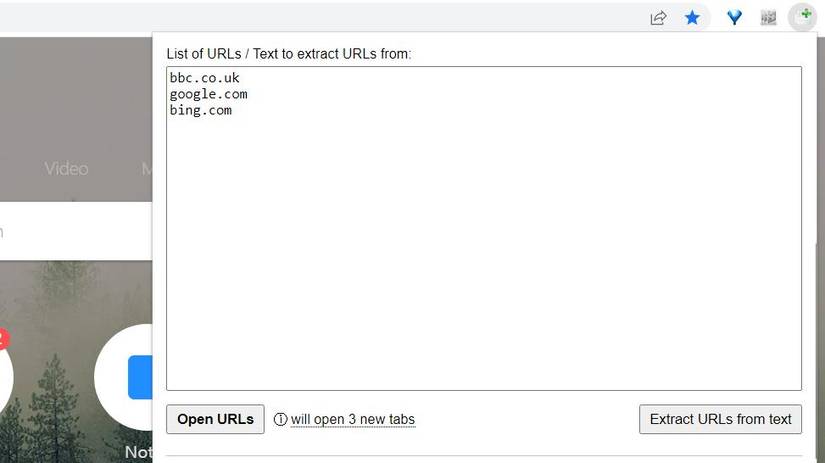825x463 pixels.
Task: Click the share page icon
Action: pyautogui.click(x=658, y=18)
